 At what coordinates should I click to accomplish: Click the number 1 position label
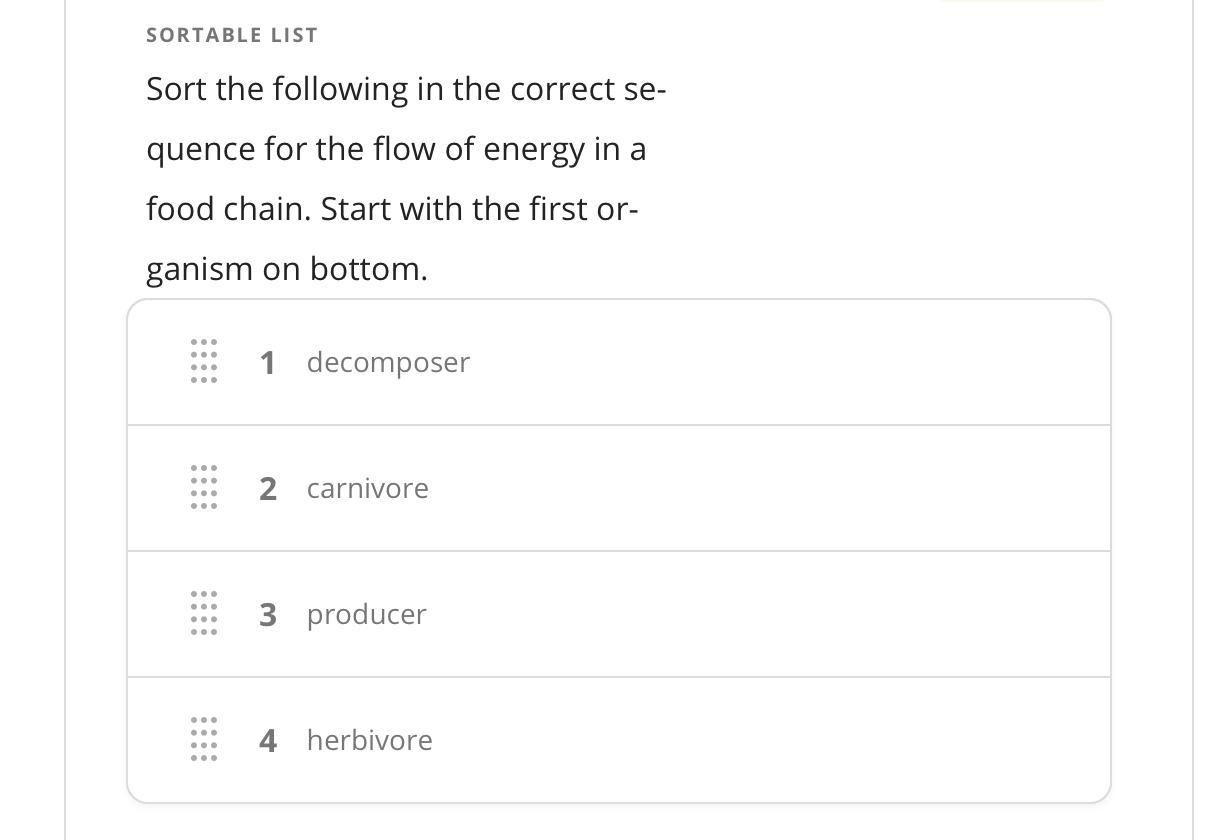pyautogui.click(x=267, y=362)
